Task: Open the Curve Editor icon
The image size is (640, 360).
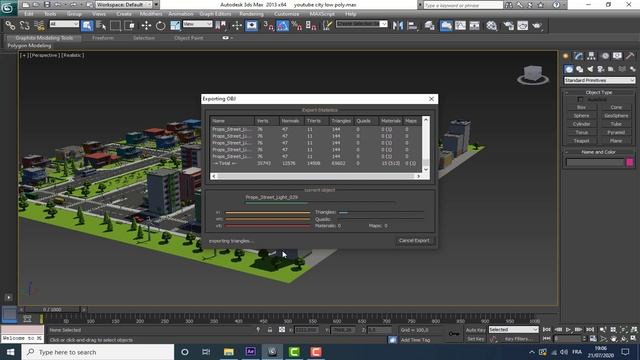Action: 460,26
